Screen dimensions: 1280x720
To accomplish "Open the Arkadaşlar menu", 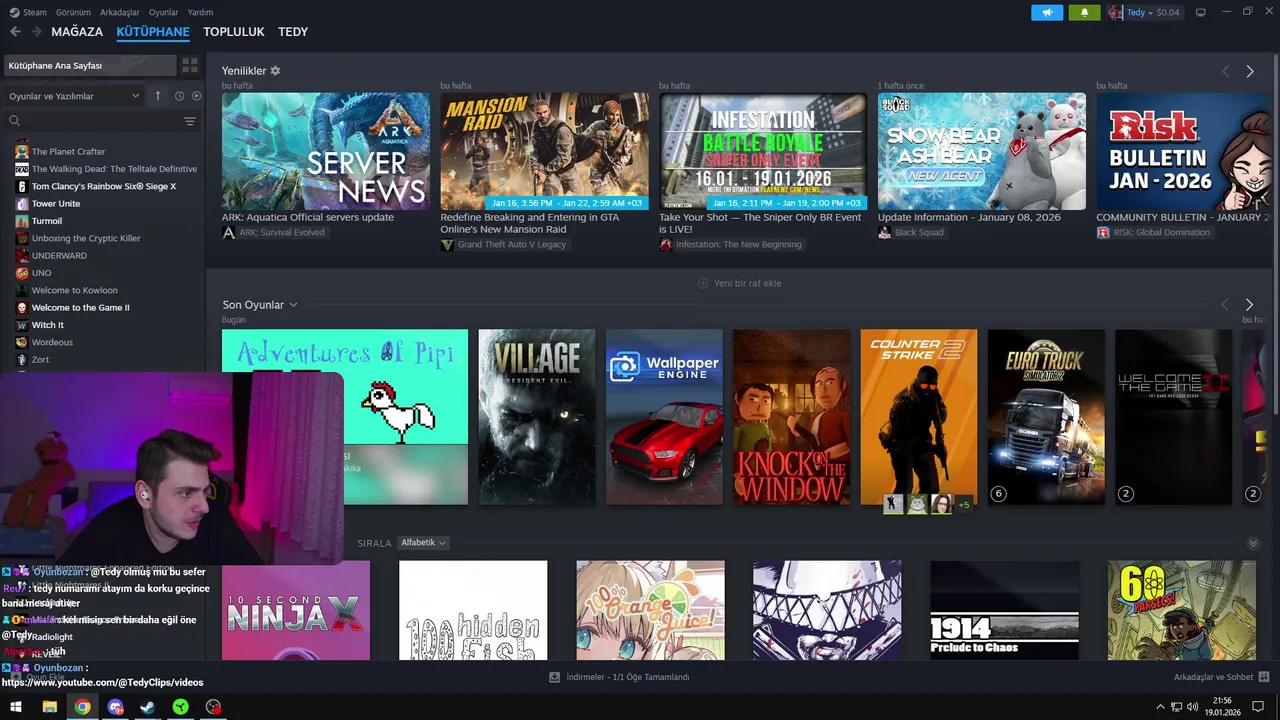I will point(120,12).
